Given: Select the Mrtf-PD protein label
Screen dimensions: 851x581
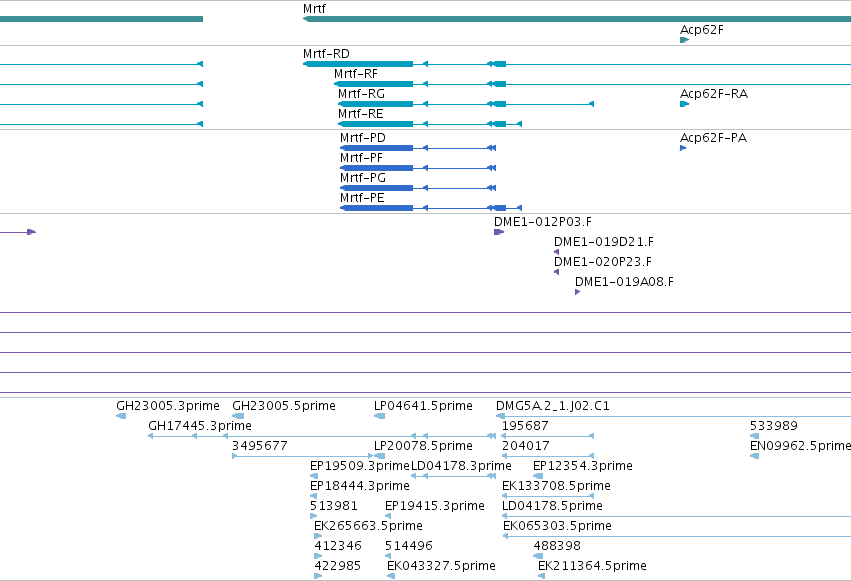Looking at the screenshot, I should pos(363,138).
